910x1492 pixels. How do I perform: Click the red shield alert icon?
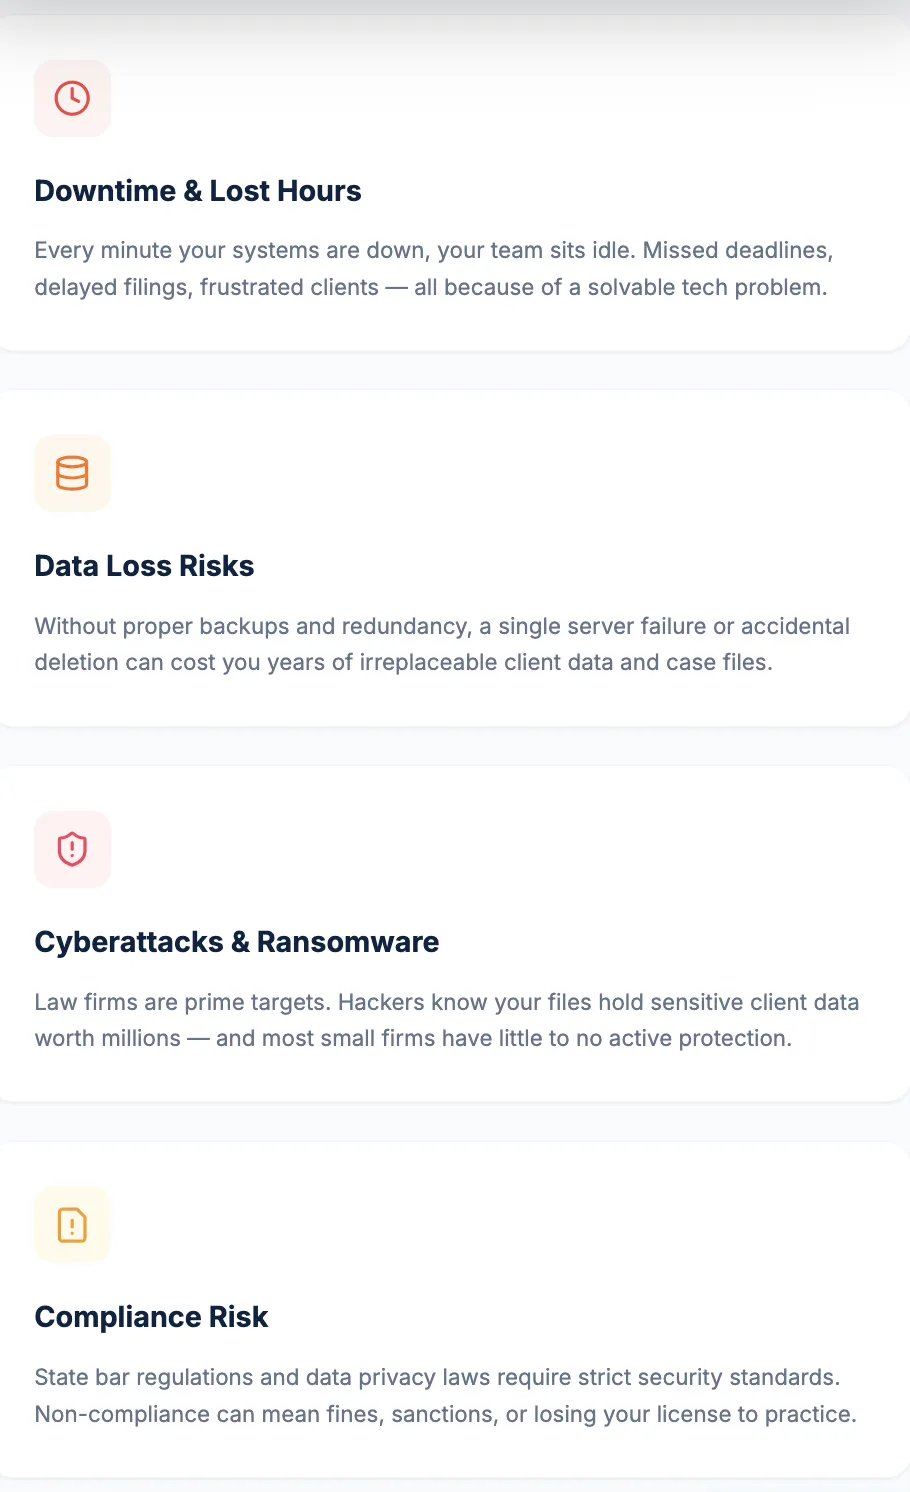[72, 849]
